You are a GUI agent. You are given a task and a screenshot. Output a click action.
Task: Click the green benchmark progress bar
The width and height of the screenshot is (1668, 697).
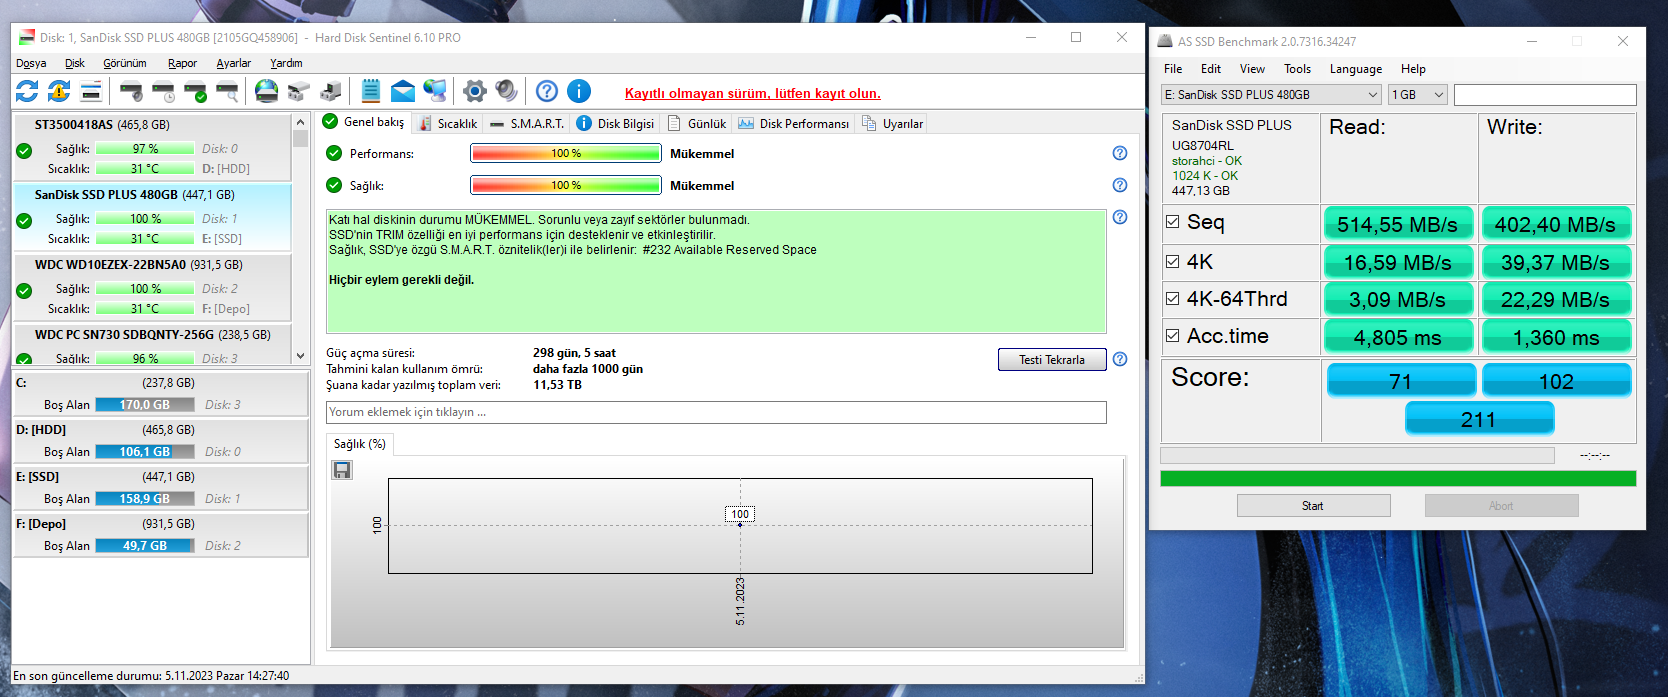click(1398, 479)
